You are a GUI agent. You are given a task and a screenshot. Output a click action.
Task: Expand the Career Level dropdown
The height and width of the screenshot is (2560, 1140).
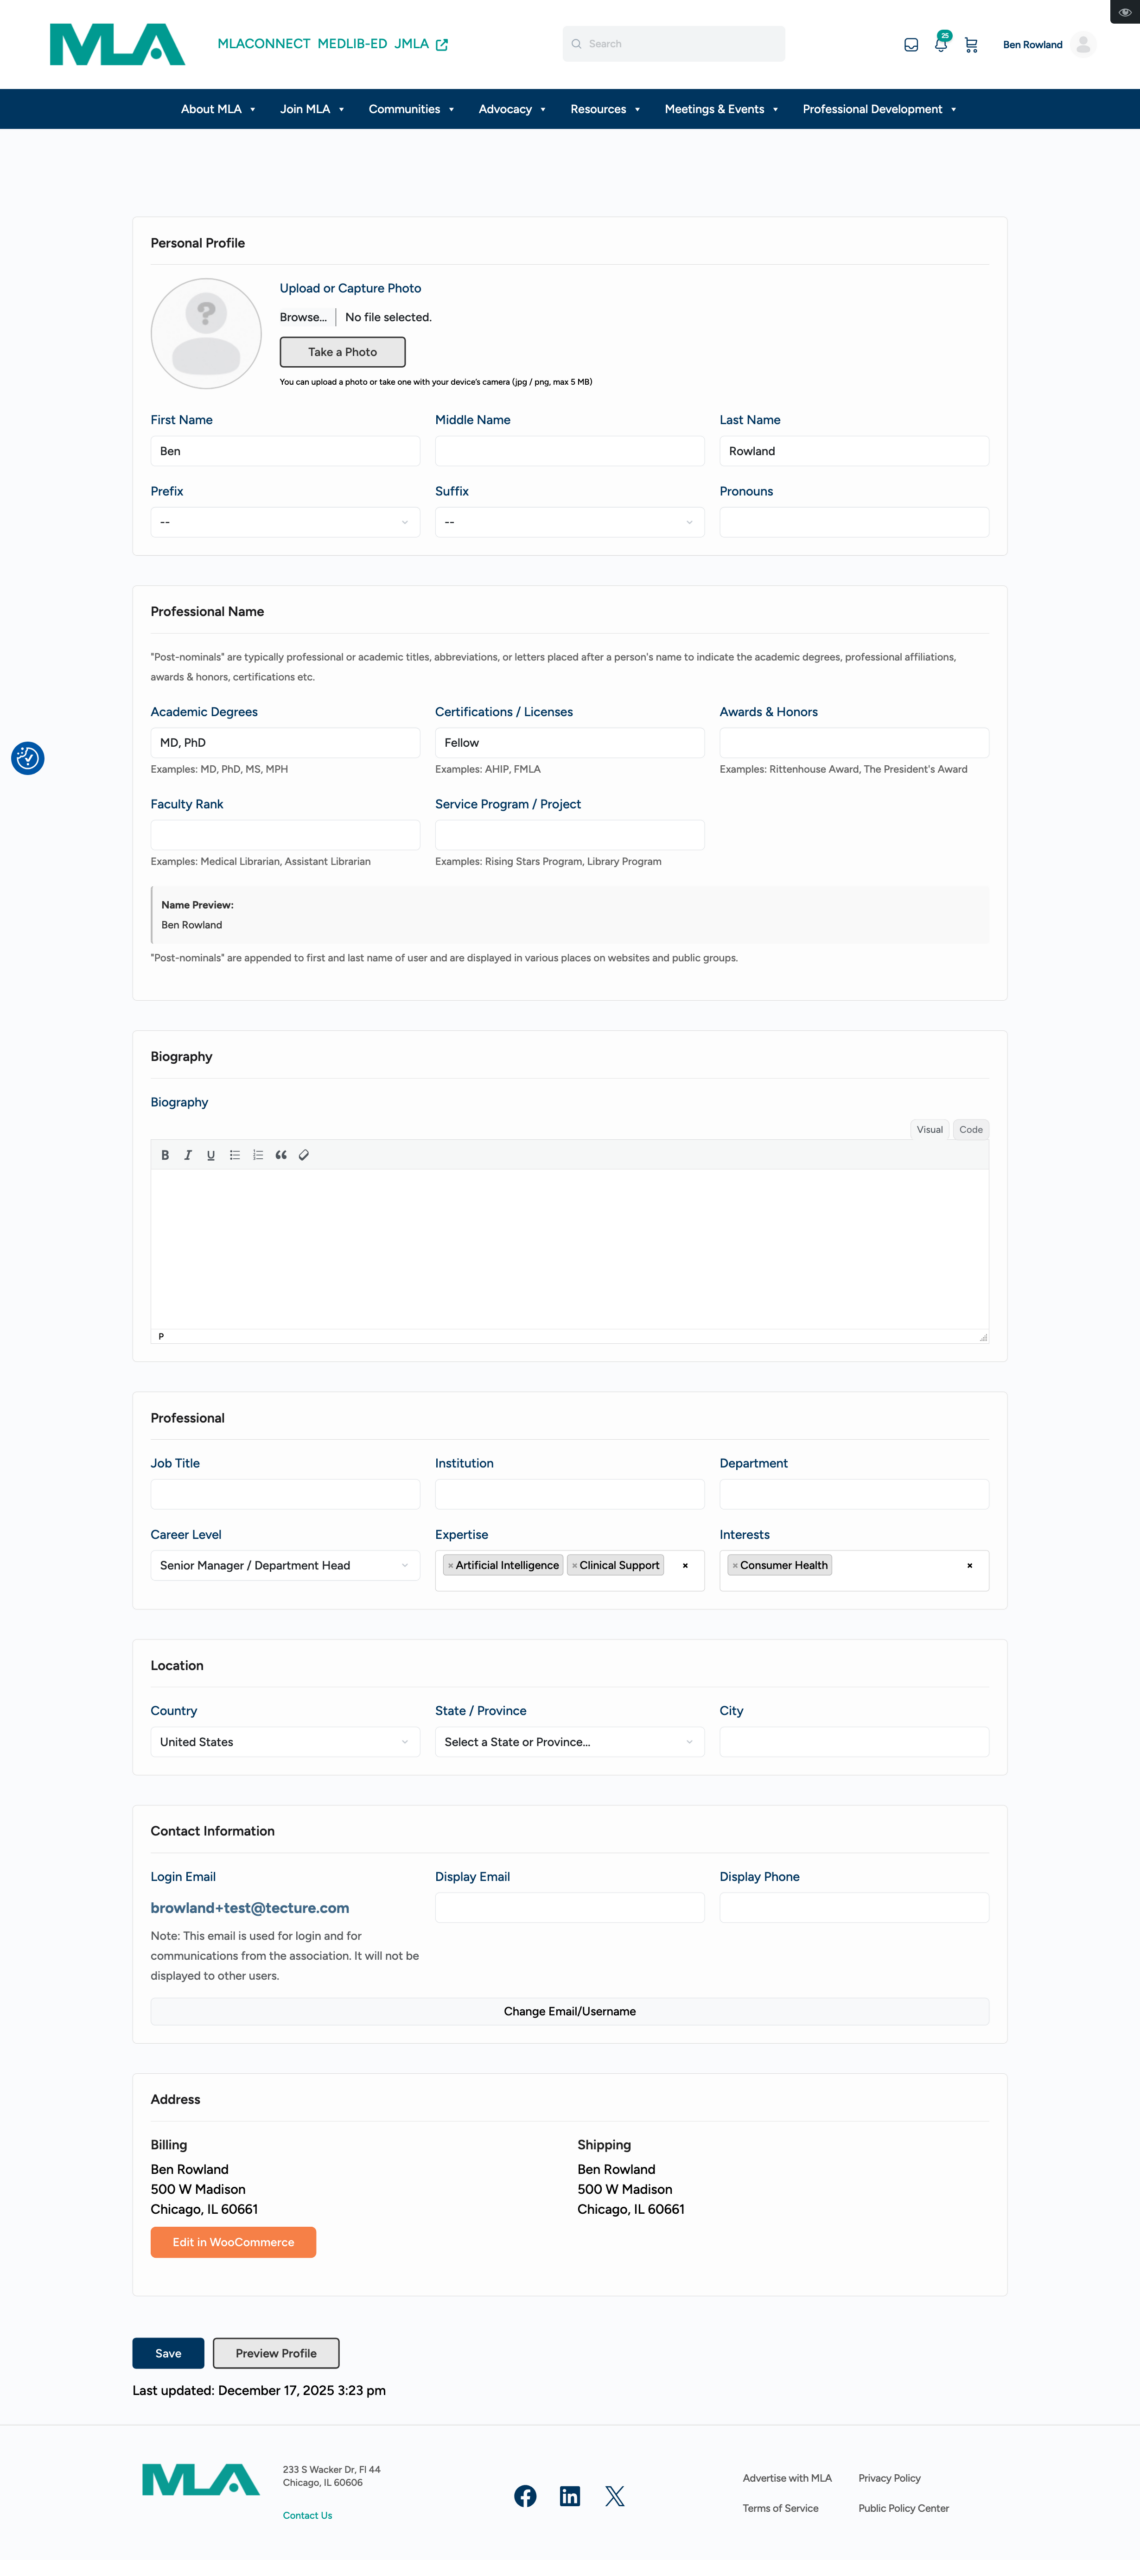285,1565
